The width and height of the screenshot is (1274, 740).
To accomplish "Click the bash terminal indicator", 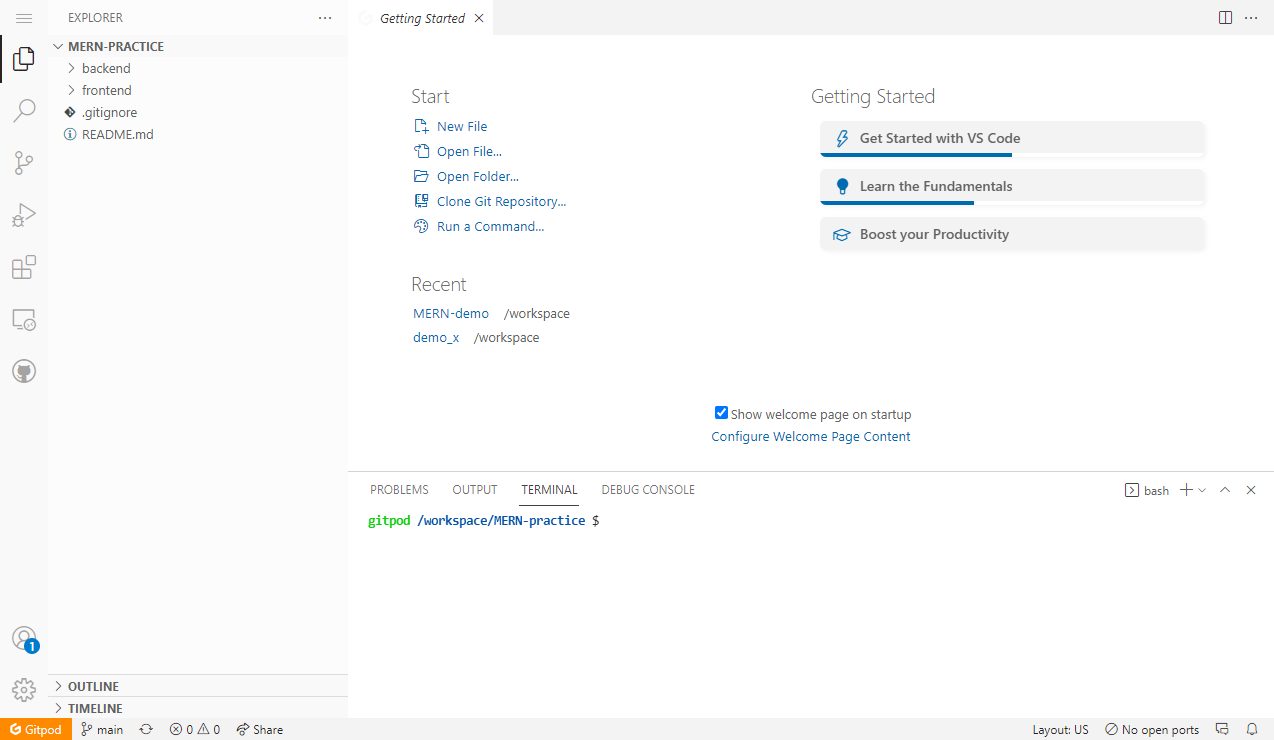I will [x=1147, y=490].
